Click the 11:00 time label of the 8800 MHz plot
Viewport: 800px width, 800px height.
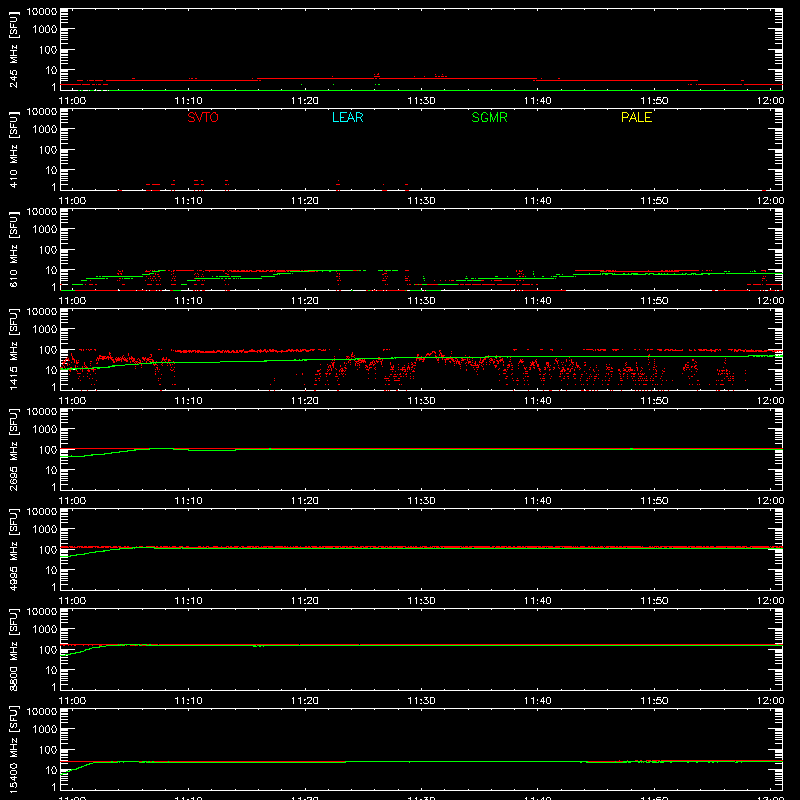point(72,701)
